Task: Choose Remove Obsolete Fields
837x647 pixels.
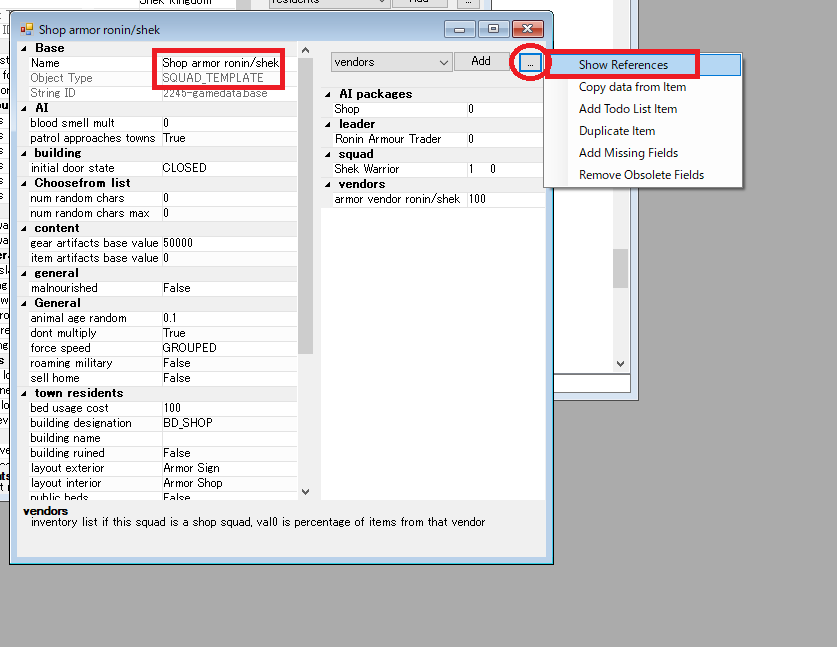Action: click(x=641, y=175)
